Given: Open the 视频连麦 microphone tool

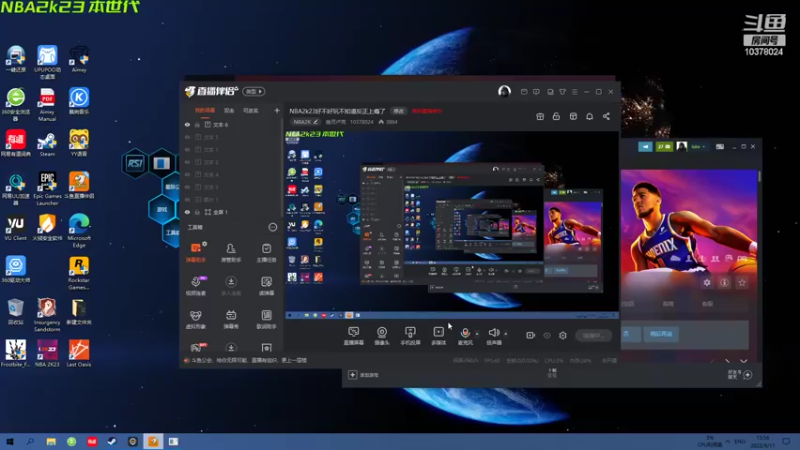Looking at the screenshot, I should (196, 285).
